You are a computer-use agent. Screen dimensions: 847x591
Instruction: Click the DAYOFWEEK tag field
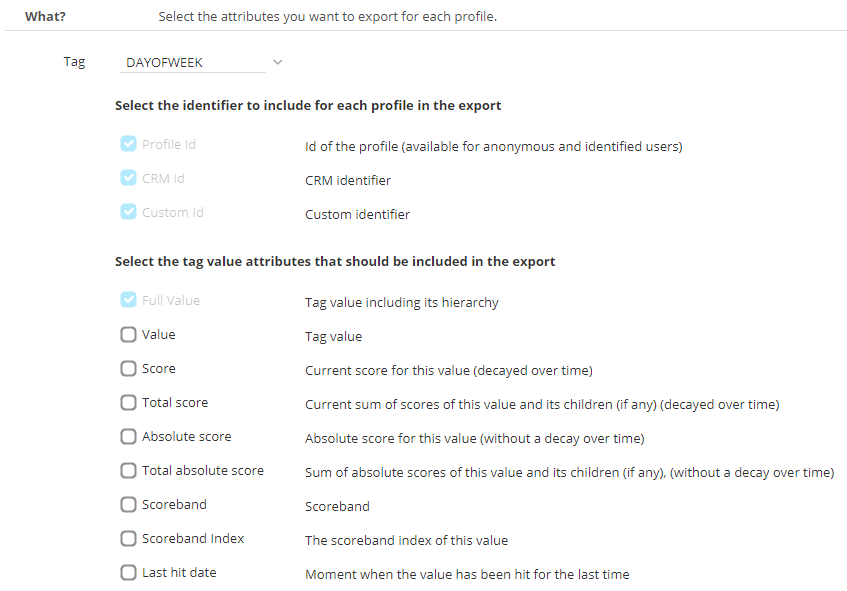tap(190, 62)
